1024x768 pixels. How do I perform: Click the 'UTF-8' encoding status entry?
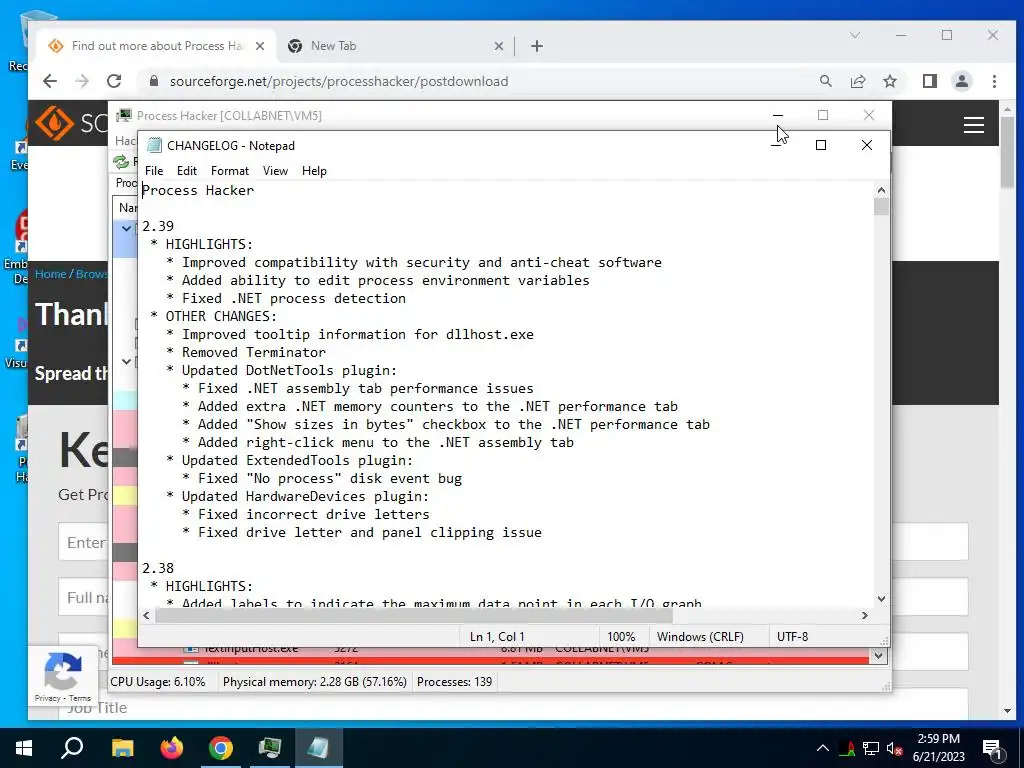(792, 636)
